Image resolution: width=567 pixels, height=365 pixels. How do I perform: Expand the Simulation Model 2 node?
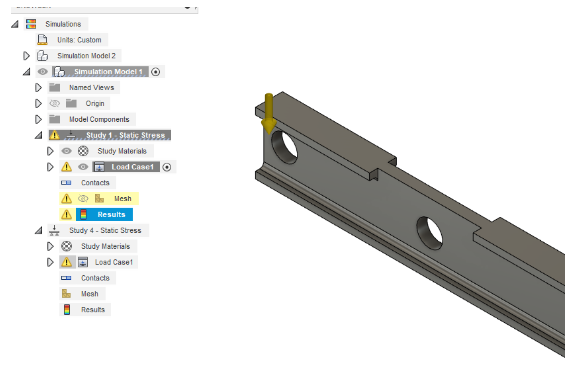tap(26, 56)
